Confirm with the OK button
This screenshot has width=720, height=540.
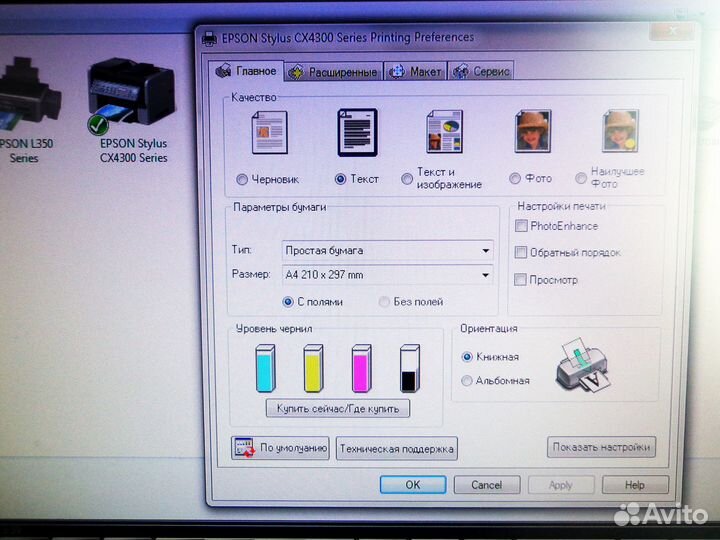click(x=413, y=485)
